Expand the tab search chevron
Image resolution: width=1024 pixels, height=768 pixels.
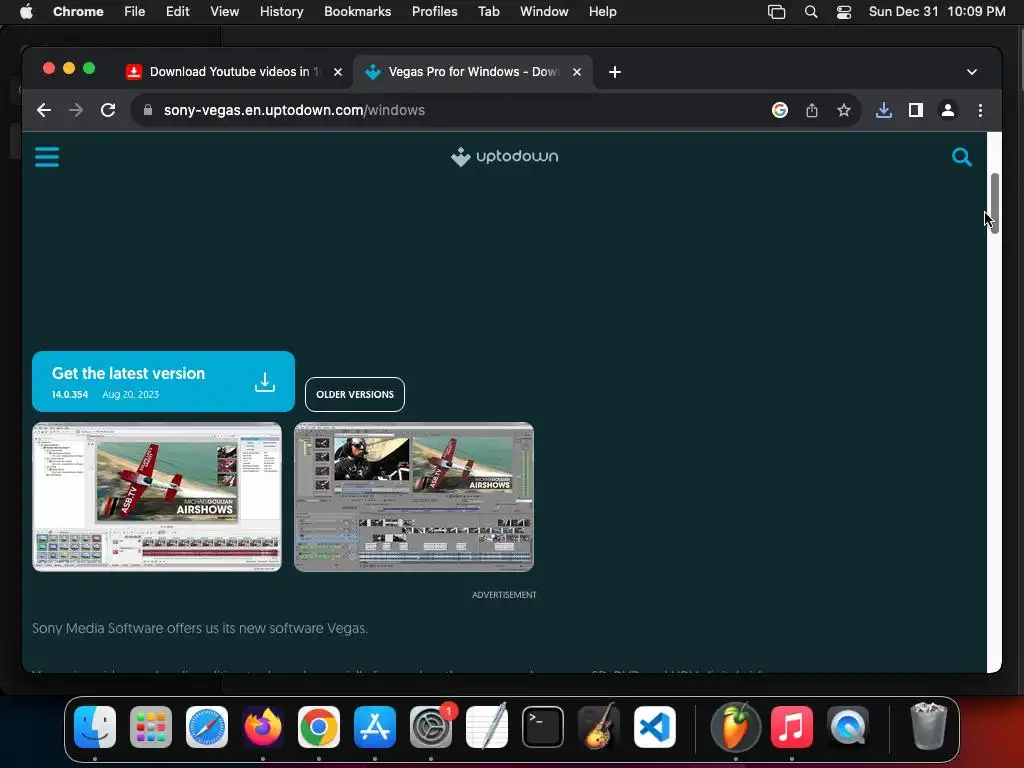point(971,72)
